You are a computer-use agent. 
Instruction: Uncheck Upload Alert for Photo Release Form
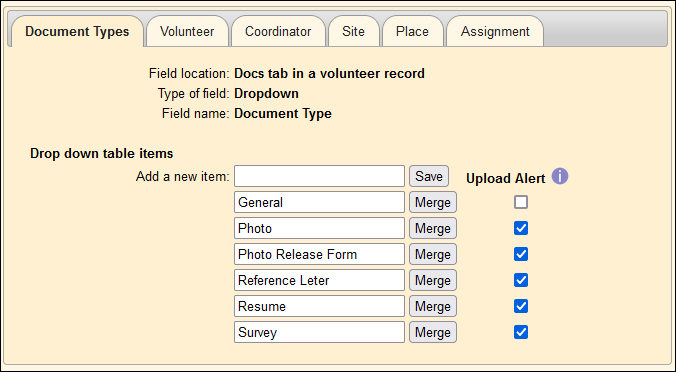(521, 254)
